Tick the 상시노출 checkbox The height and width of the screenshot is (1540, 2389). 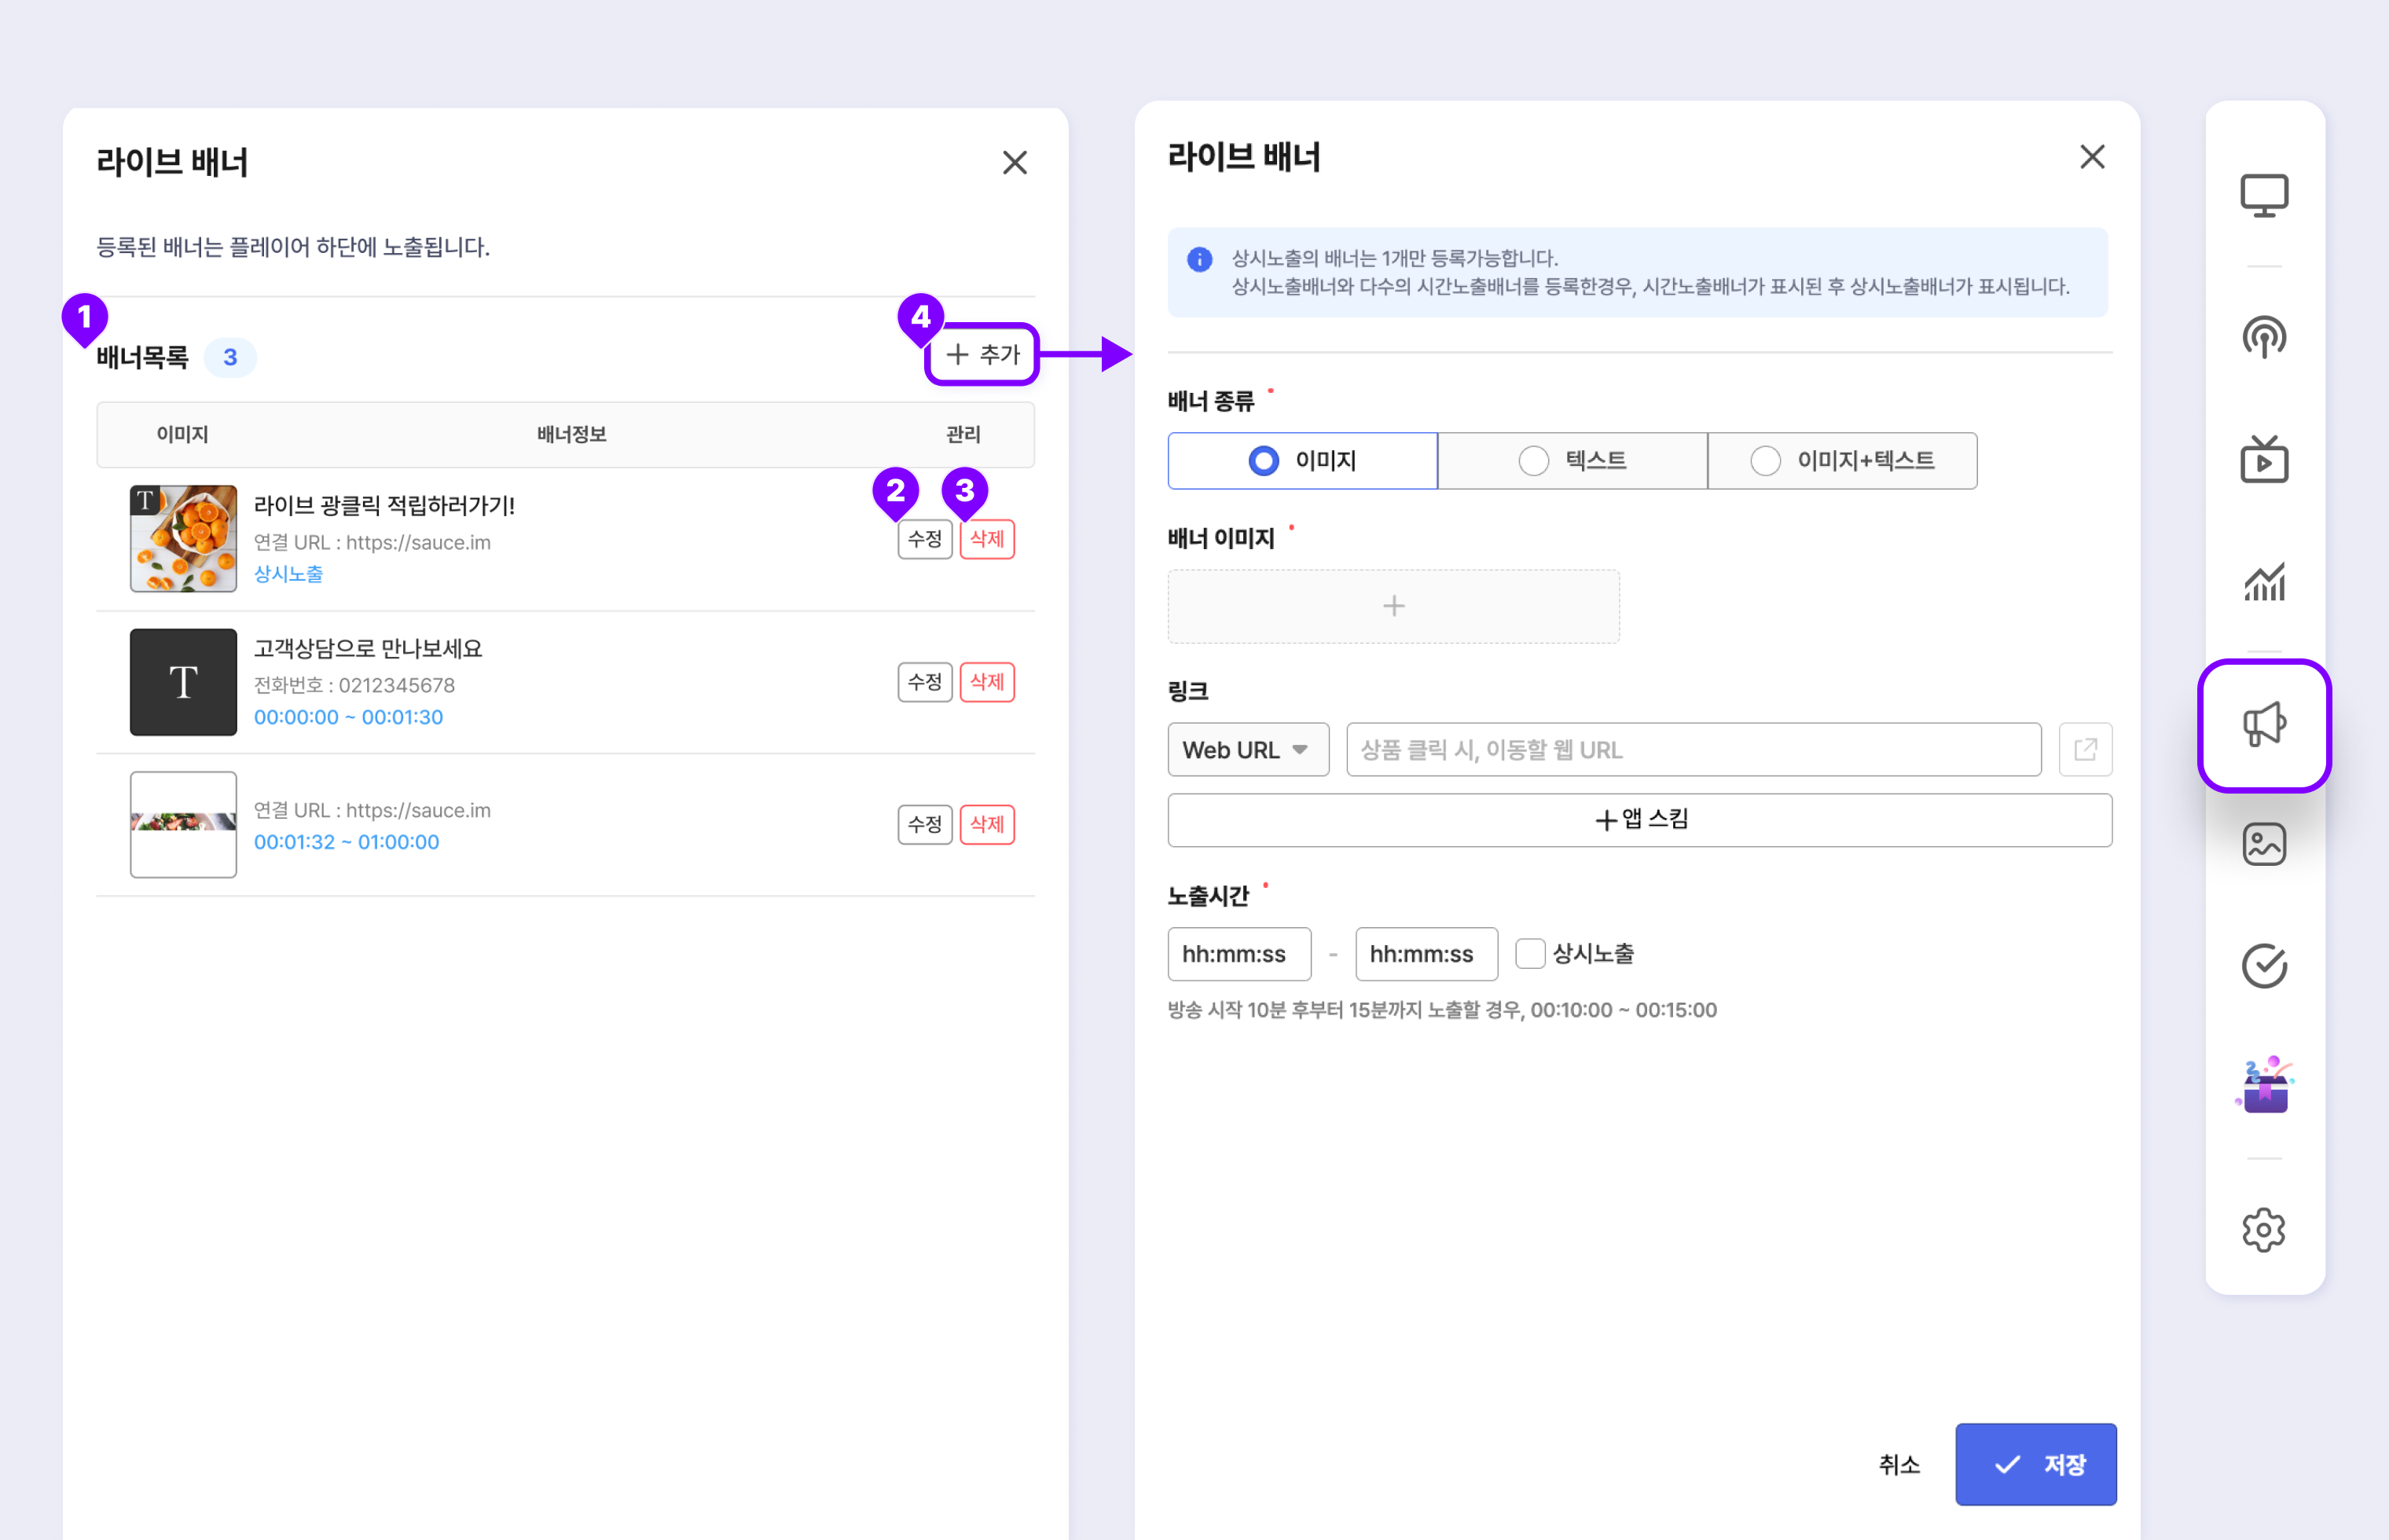point(1529,954)
